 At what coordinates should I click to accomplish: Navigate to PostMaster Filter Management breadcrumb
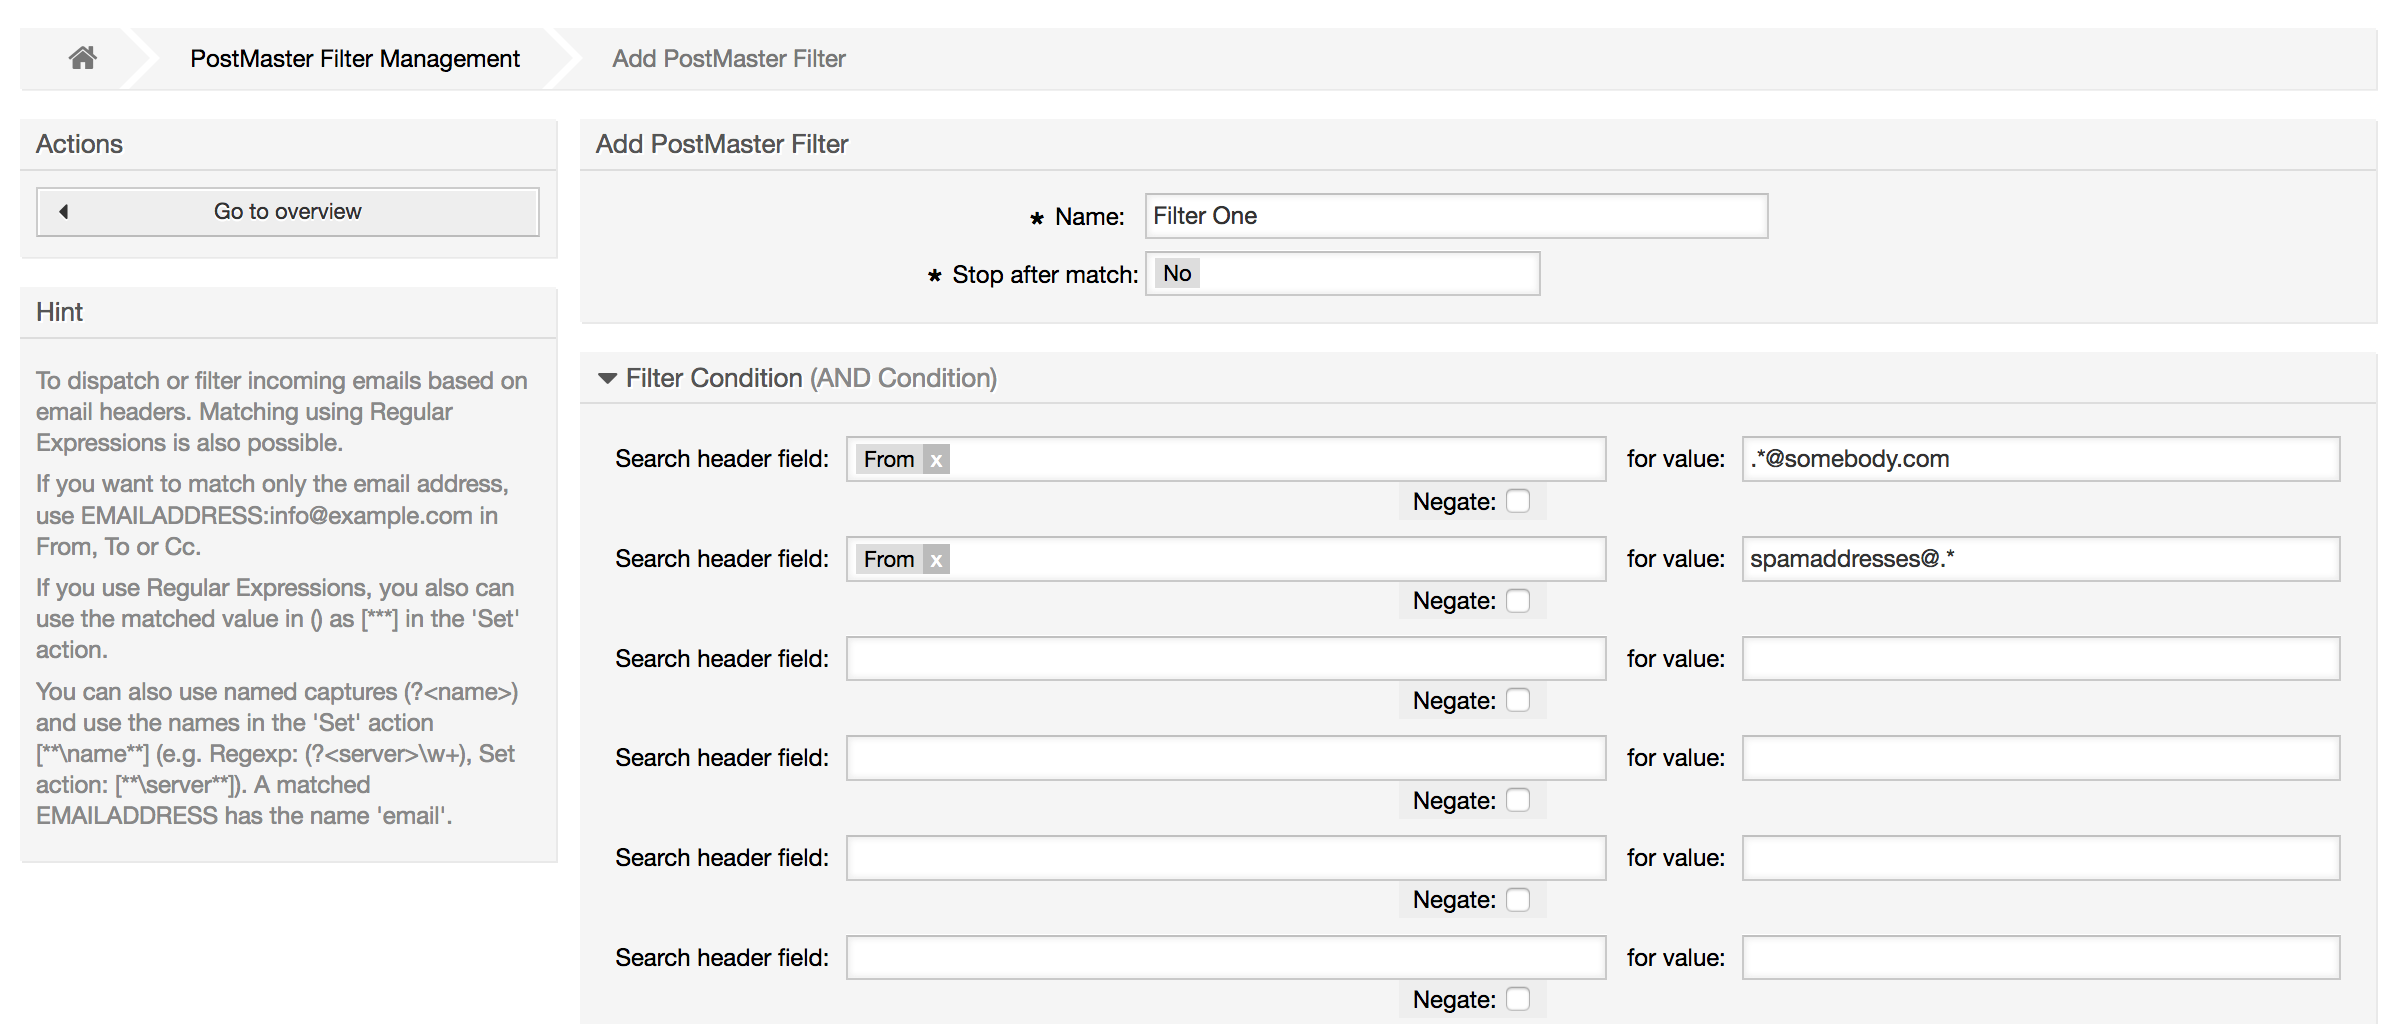click(x=354, y=58)
